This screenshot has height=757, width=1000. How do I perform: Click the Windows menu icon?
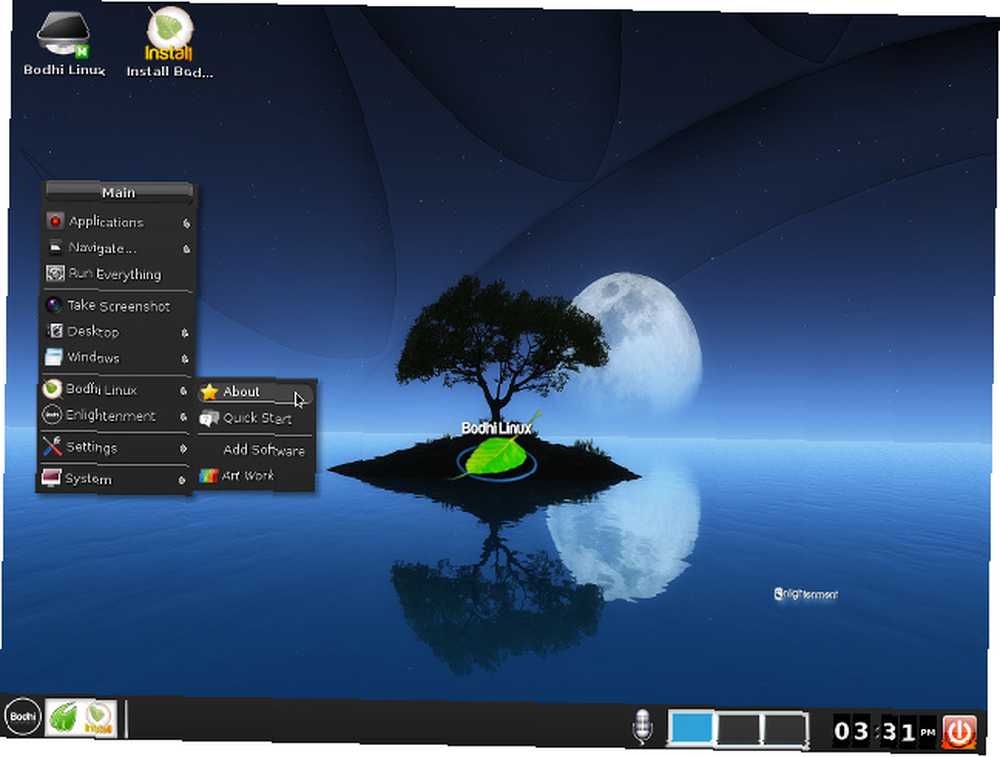point(54,356)
